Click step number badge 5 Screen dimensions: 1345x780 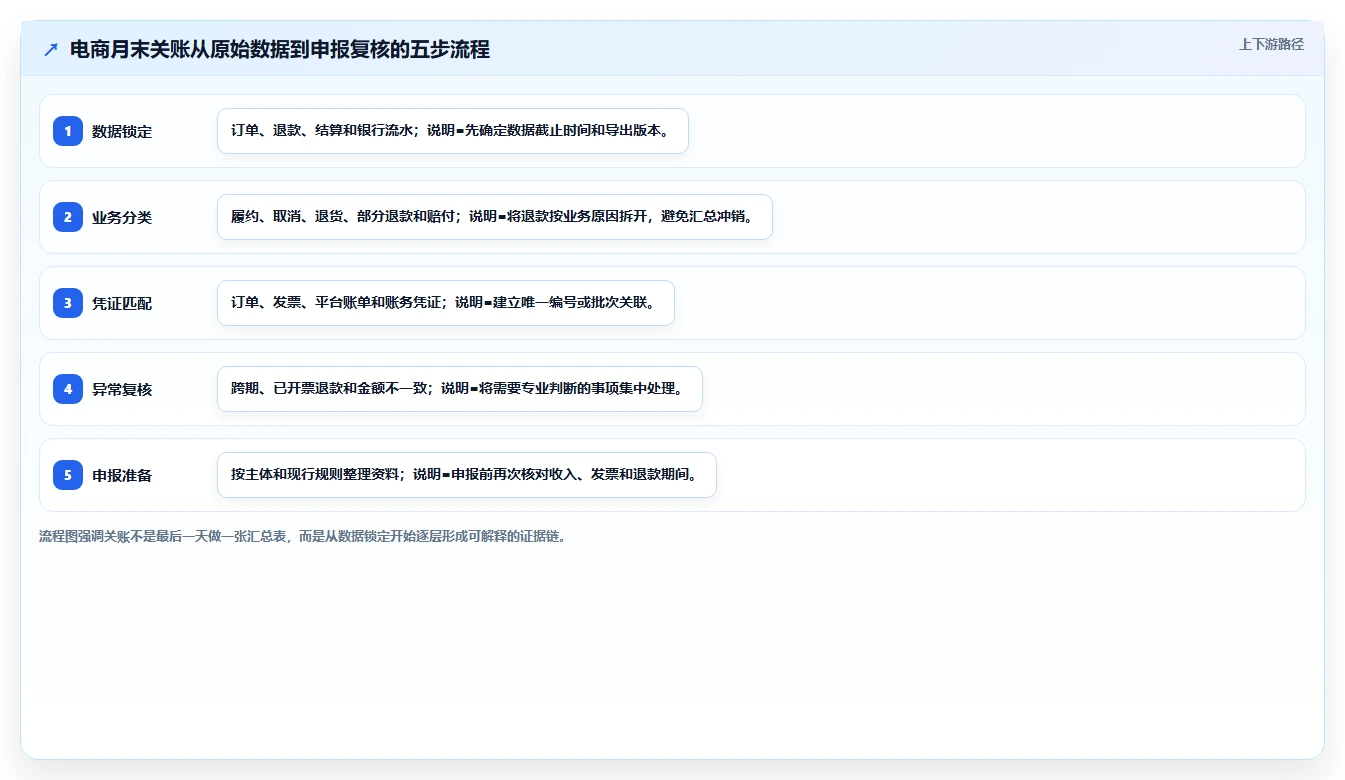coord(68,474)
